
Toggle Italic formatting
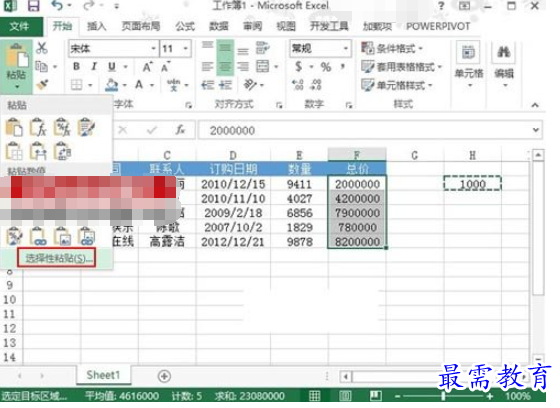pos(94,66)
